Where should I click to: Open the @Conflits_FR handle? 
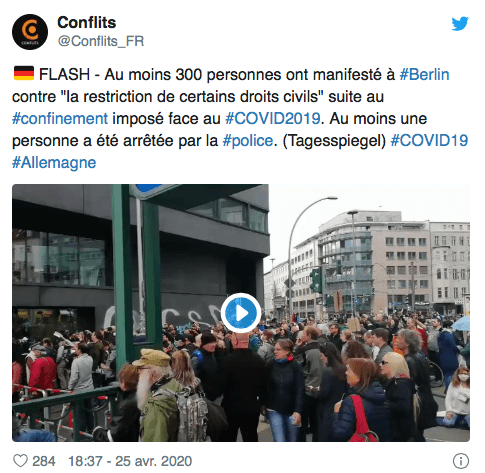[101, 41]
